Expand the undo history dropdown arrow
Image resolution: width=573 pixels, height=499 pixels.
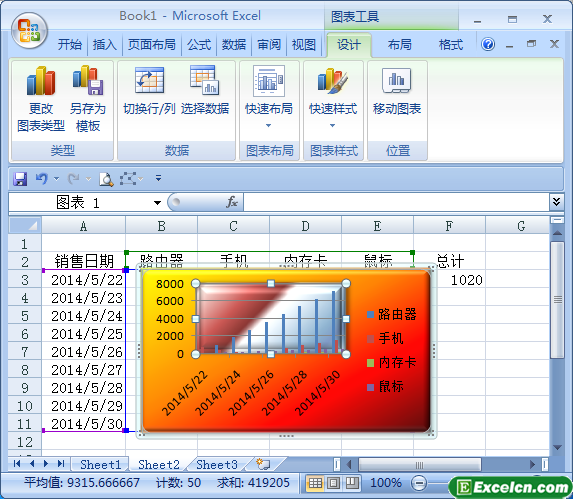point(56,179)
